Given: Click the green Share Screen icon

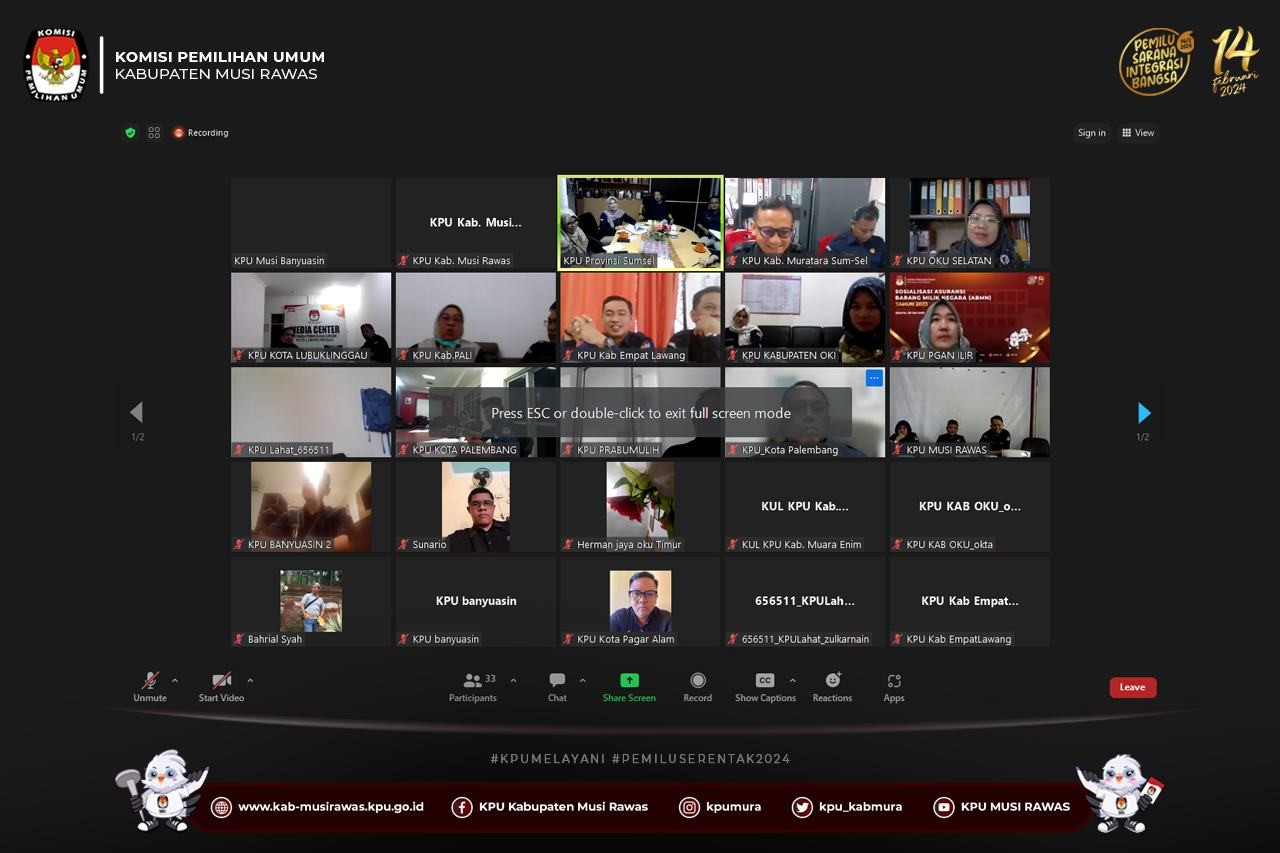Looking at the screenshot, I should pyautogui.click(x=629, y=681).
